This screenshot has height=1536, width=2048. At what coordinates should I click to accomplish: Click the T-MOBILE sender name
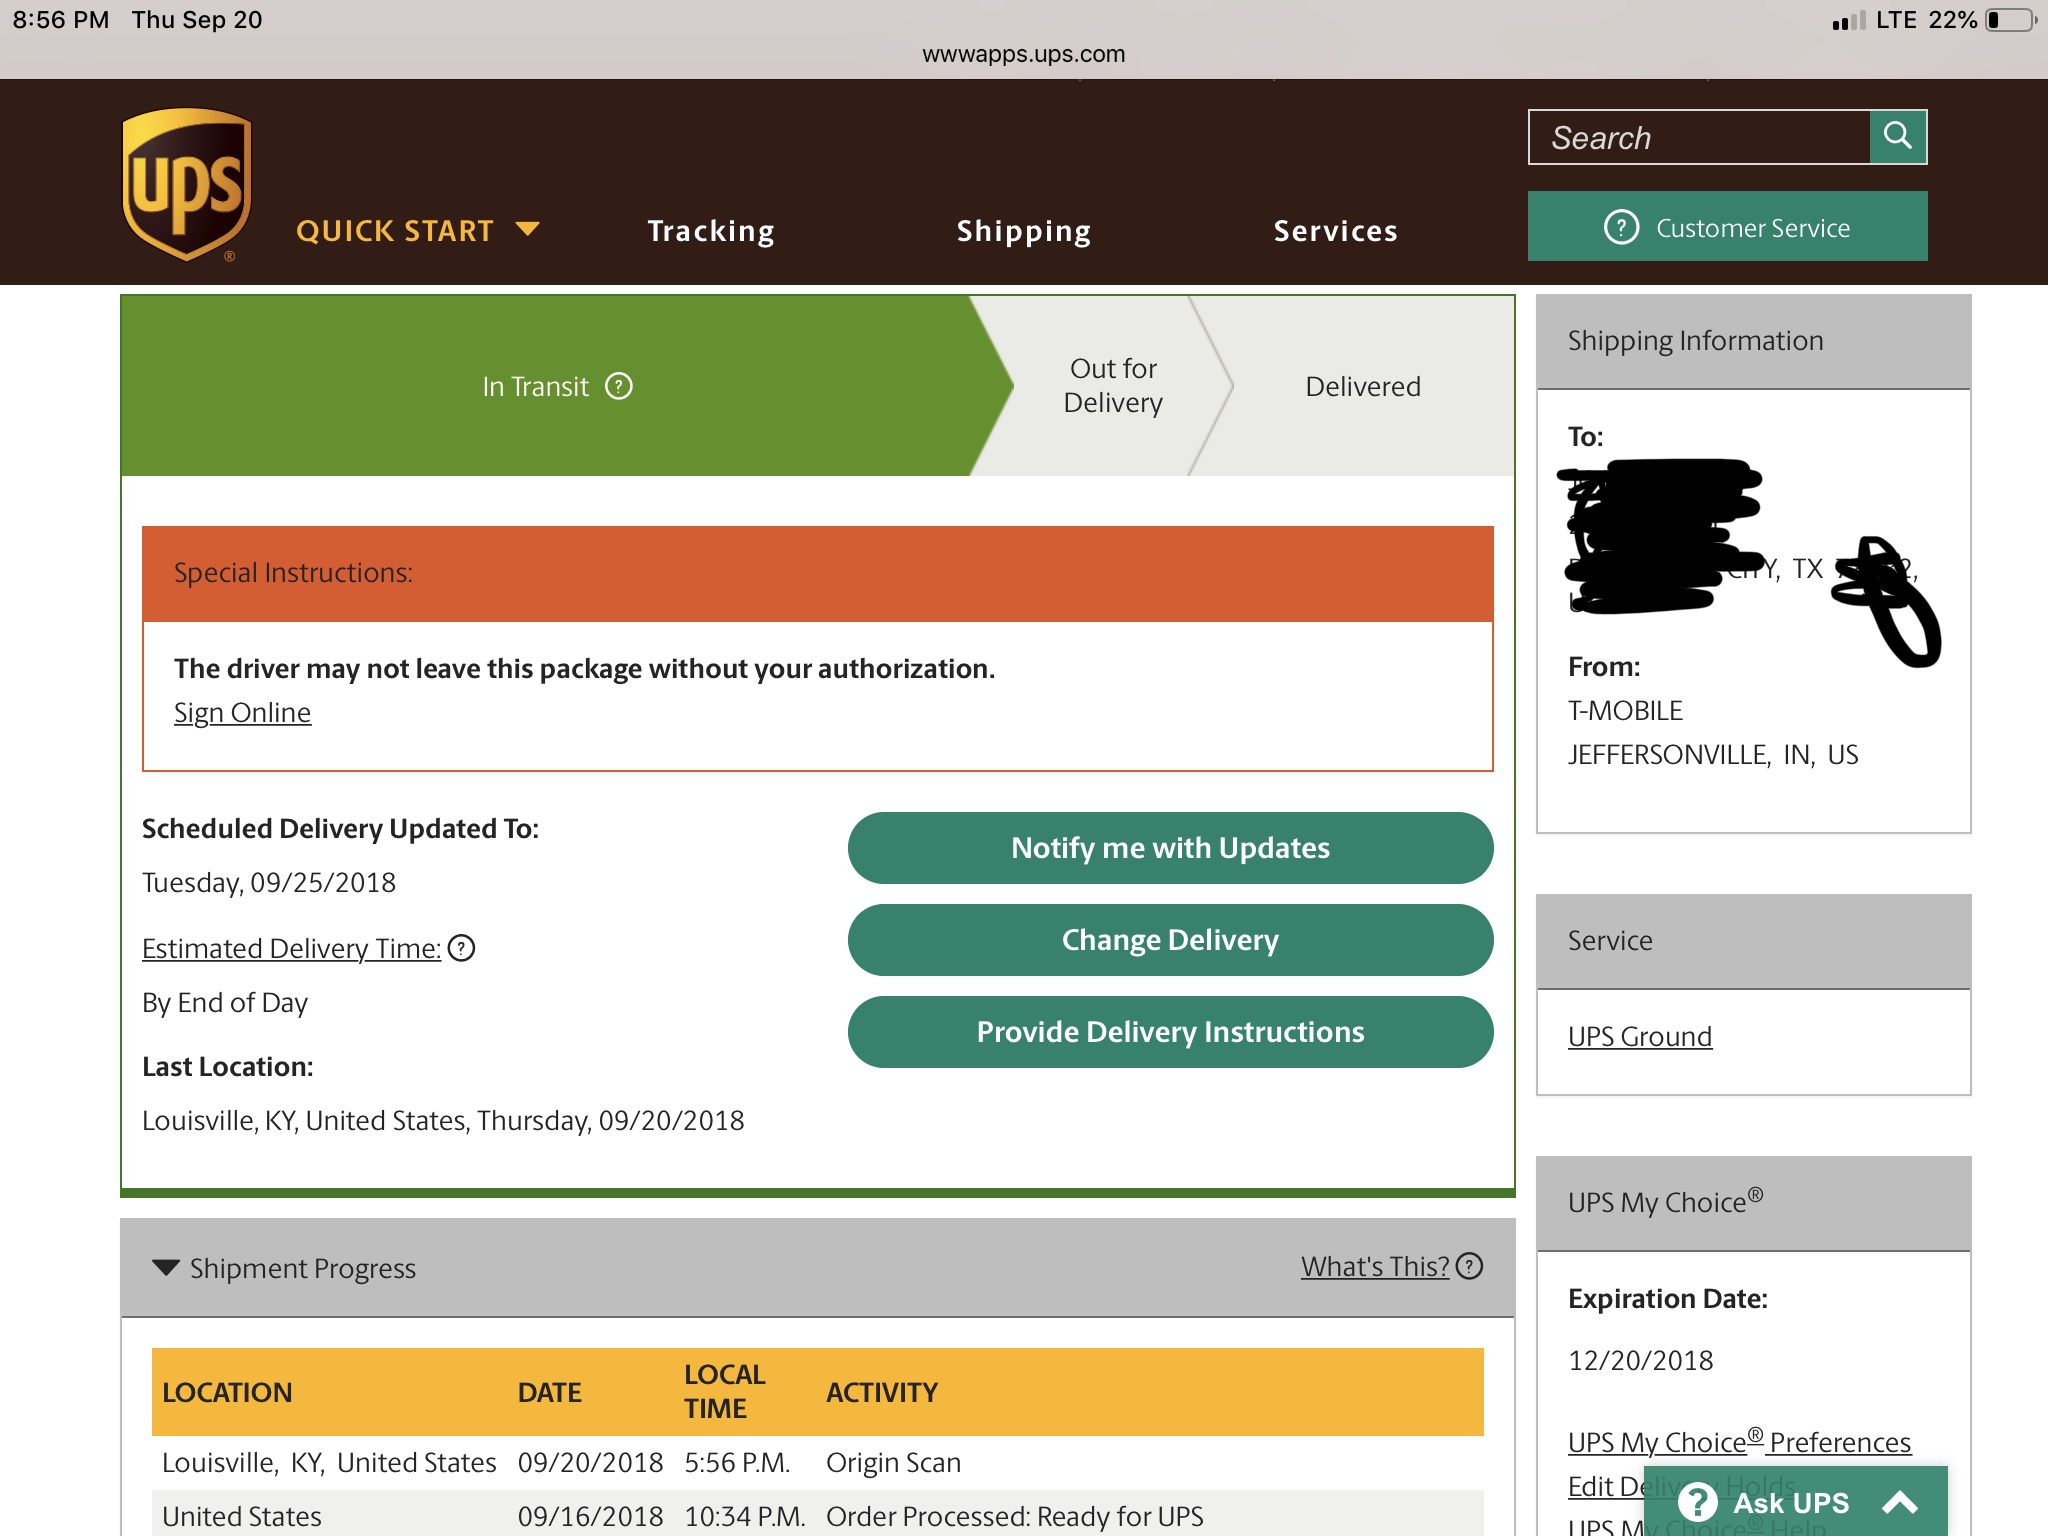[x=1625, y=710]
